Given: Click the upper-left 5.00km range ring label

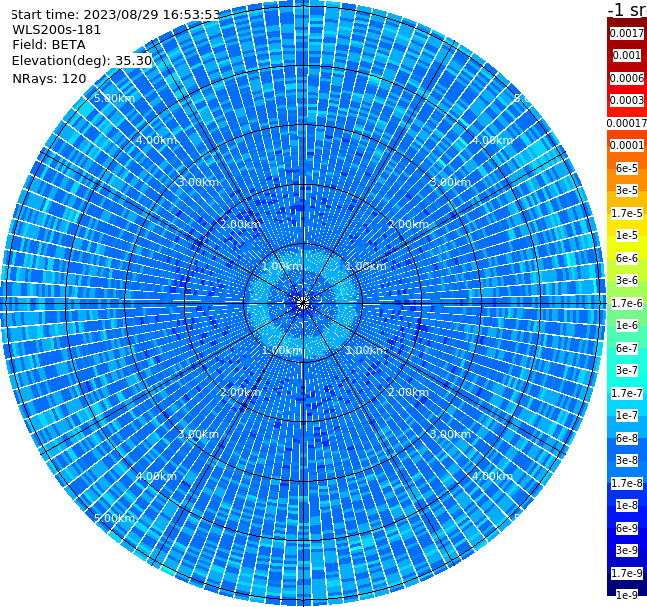Looking at the screenshot, I should coord(114,98).
